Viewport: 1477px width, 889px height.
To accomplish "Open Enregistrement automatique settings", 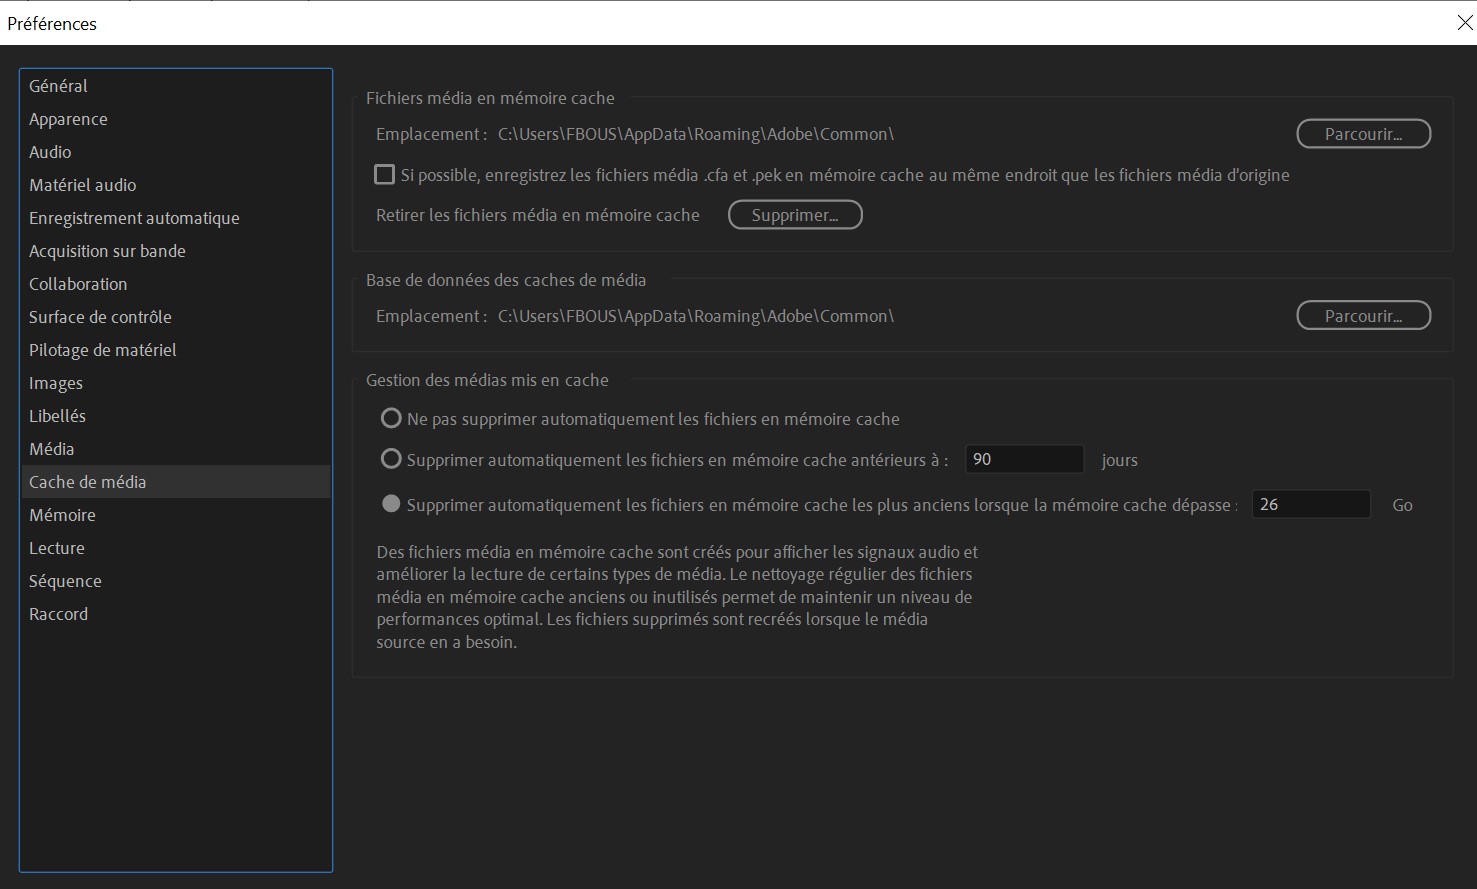I will (x=134, y=218).
